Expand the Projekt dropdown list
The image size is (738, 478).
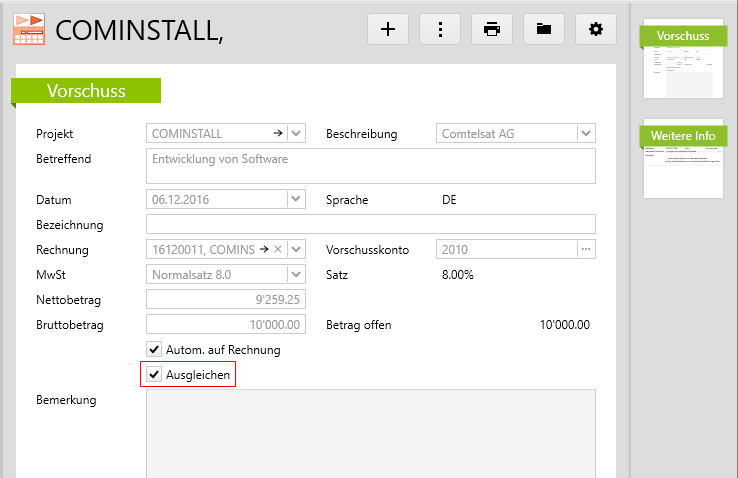296,134
